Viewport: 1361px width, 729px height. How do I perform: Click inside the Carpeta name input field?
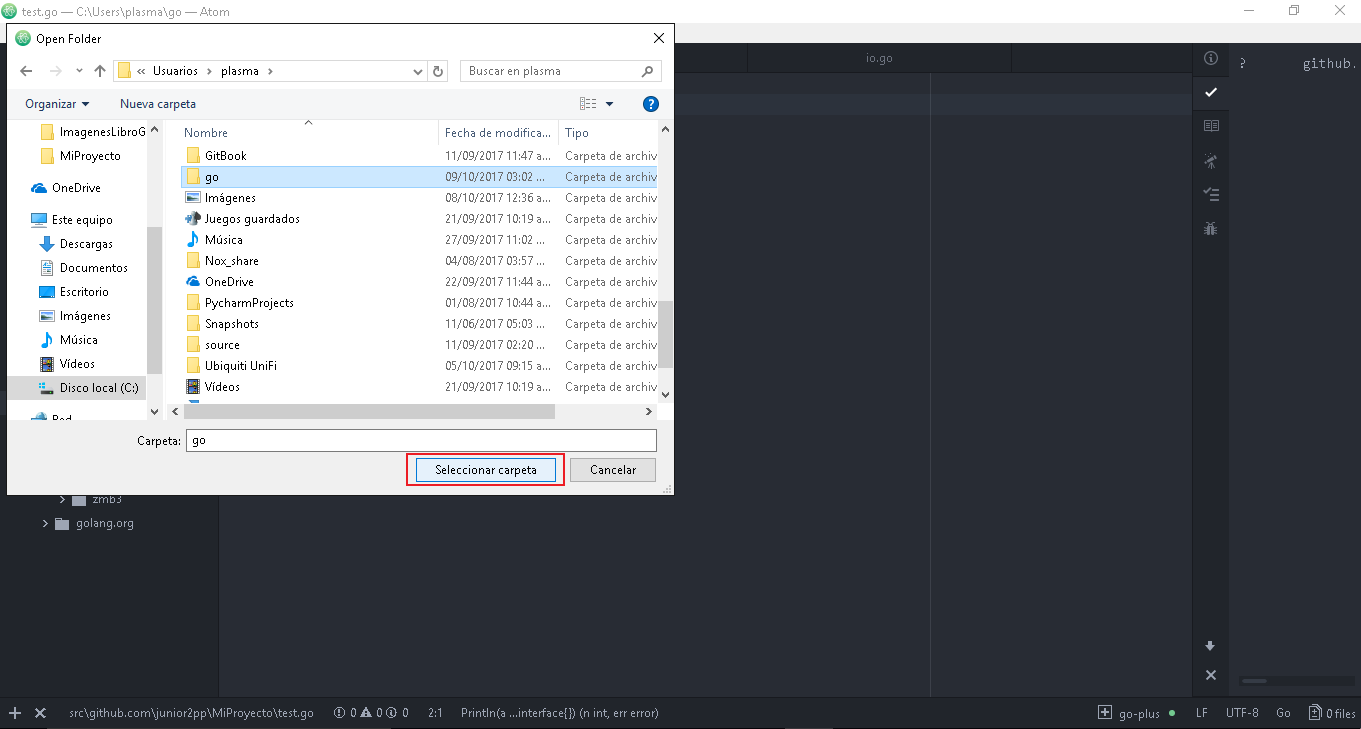tap(420, 440)
